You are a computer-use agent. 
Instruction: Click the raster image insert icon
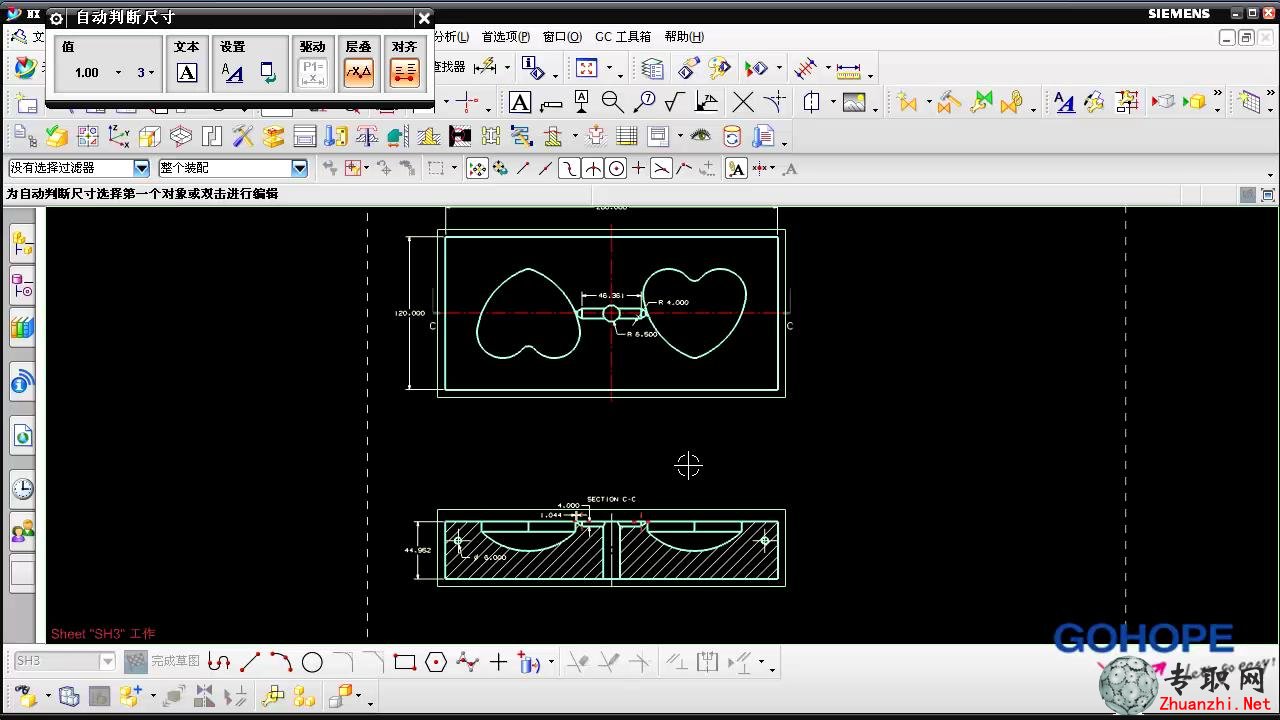point(854,102)
